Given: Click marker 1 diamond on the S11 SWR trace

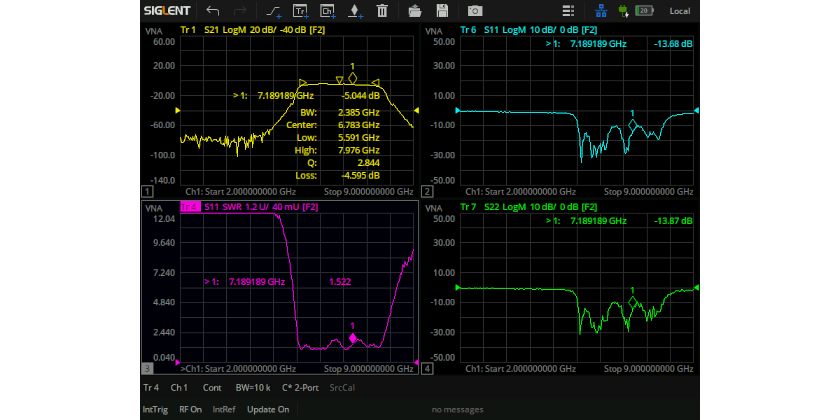Looking at the screenshot, I should point(353,339).
